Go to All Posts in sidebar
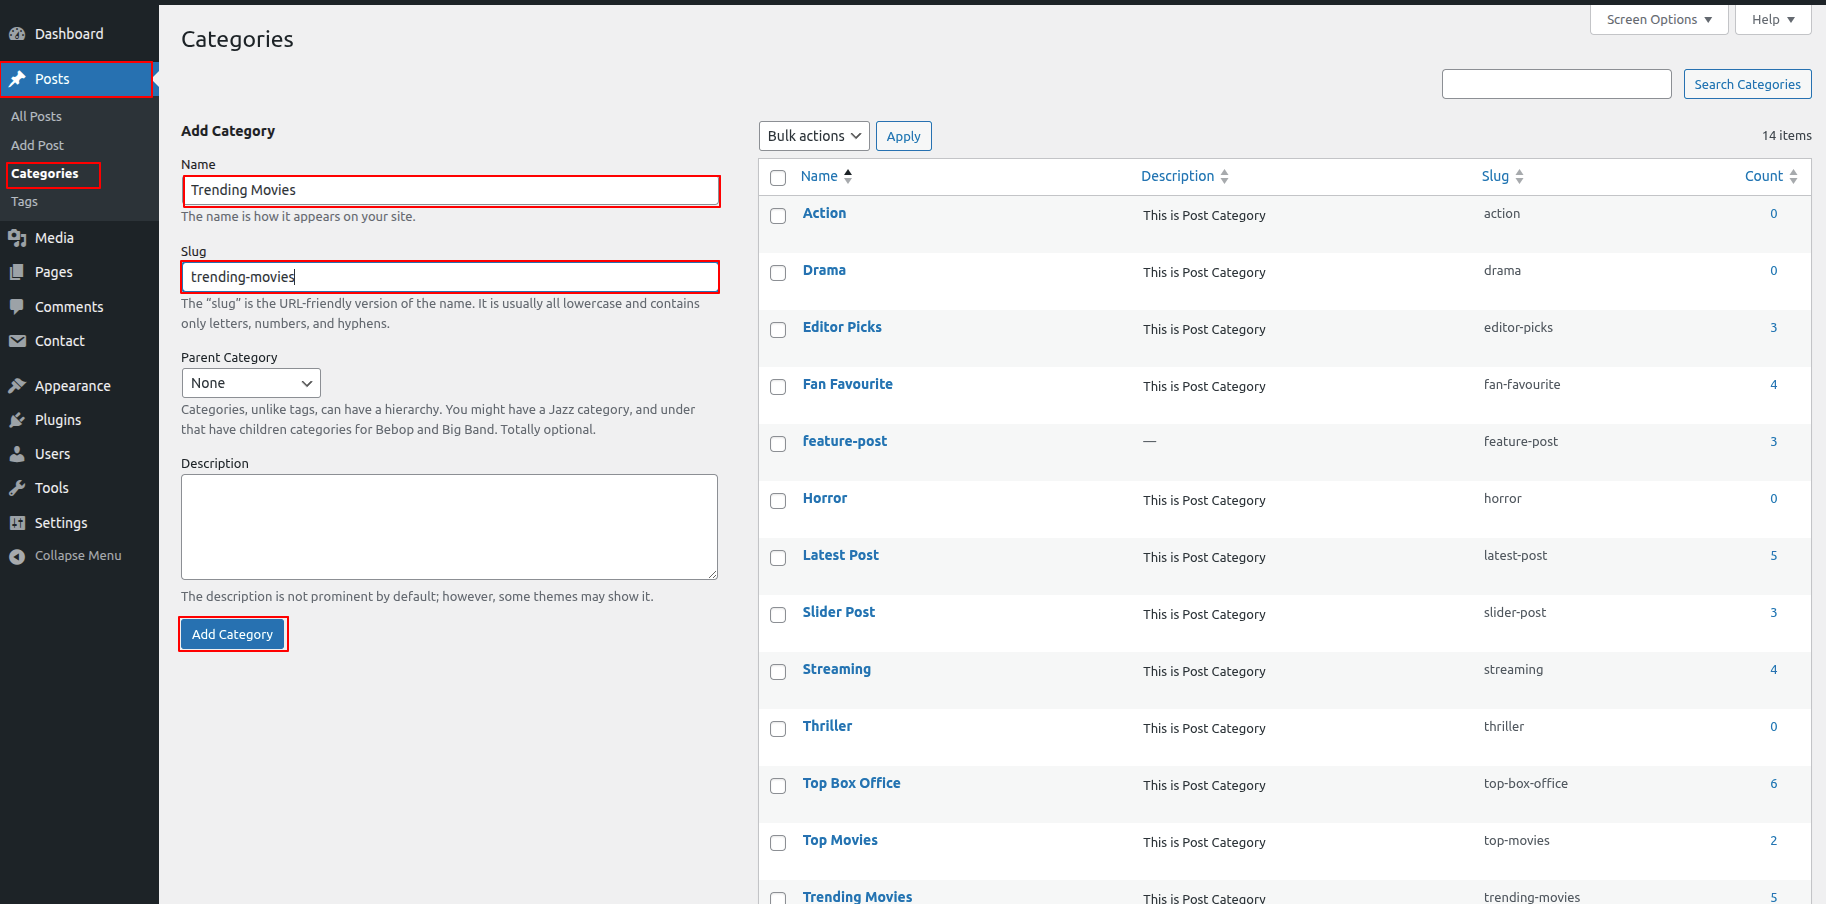 point(37,117)
